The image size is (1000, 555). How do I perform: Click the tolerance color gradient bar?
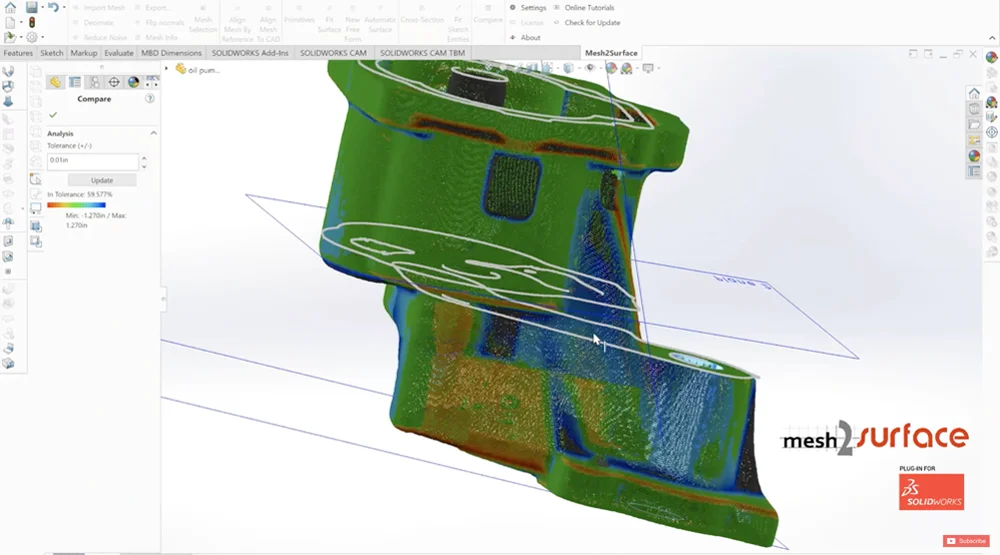tap(75, 204)
